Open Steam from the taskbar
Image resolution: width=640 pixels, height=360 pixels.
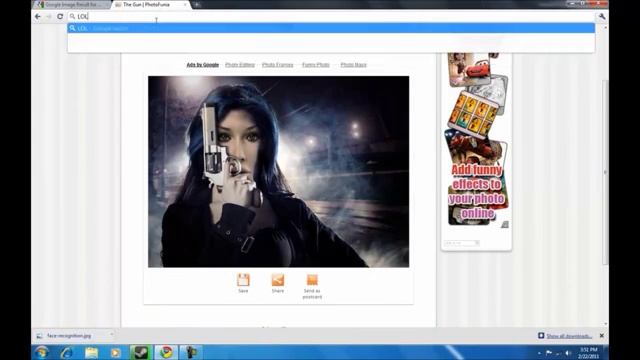(141, 352)
